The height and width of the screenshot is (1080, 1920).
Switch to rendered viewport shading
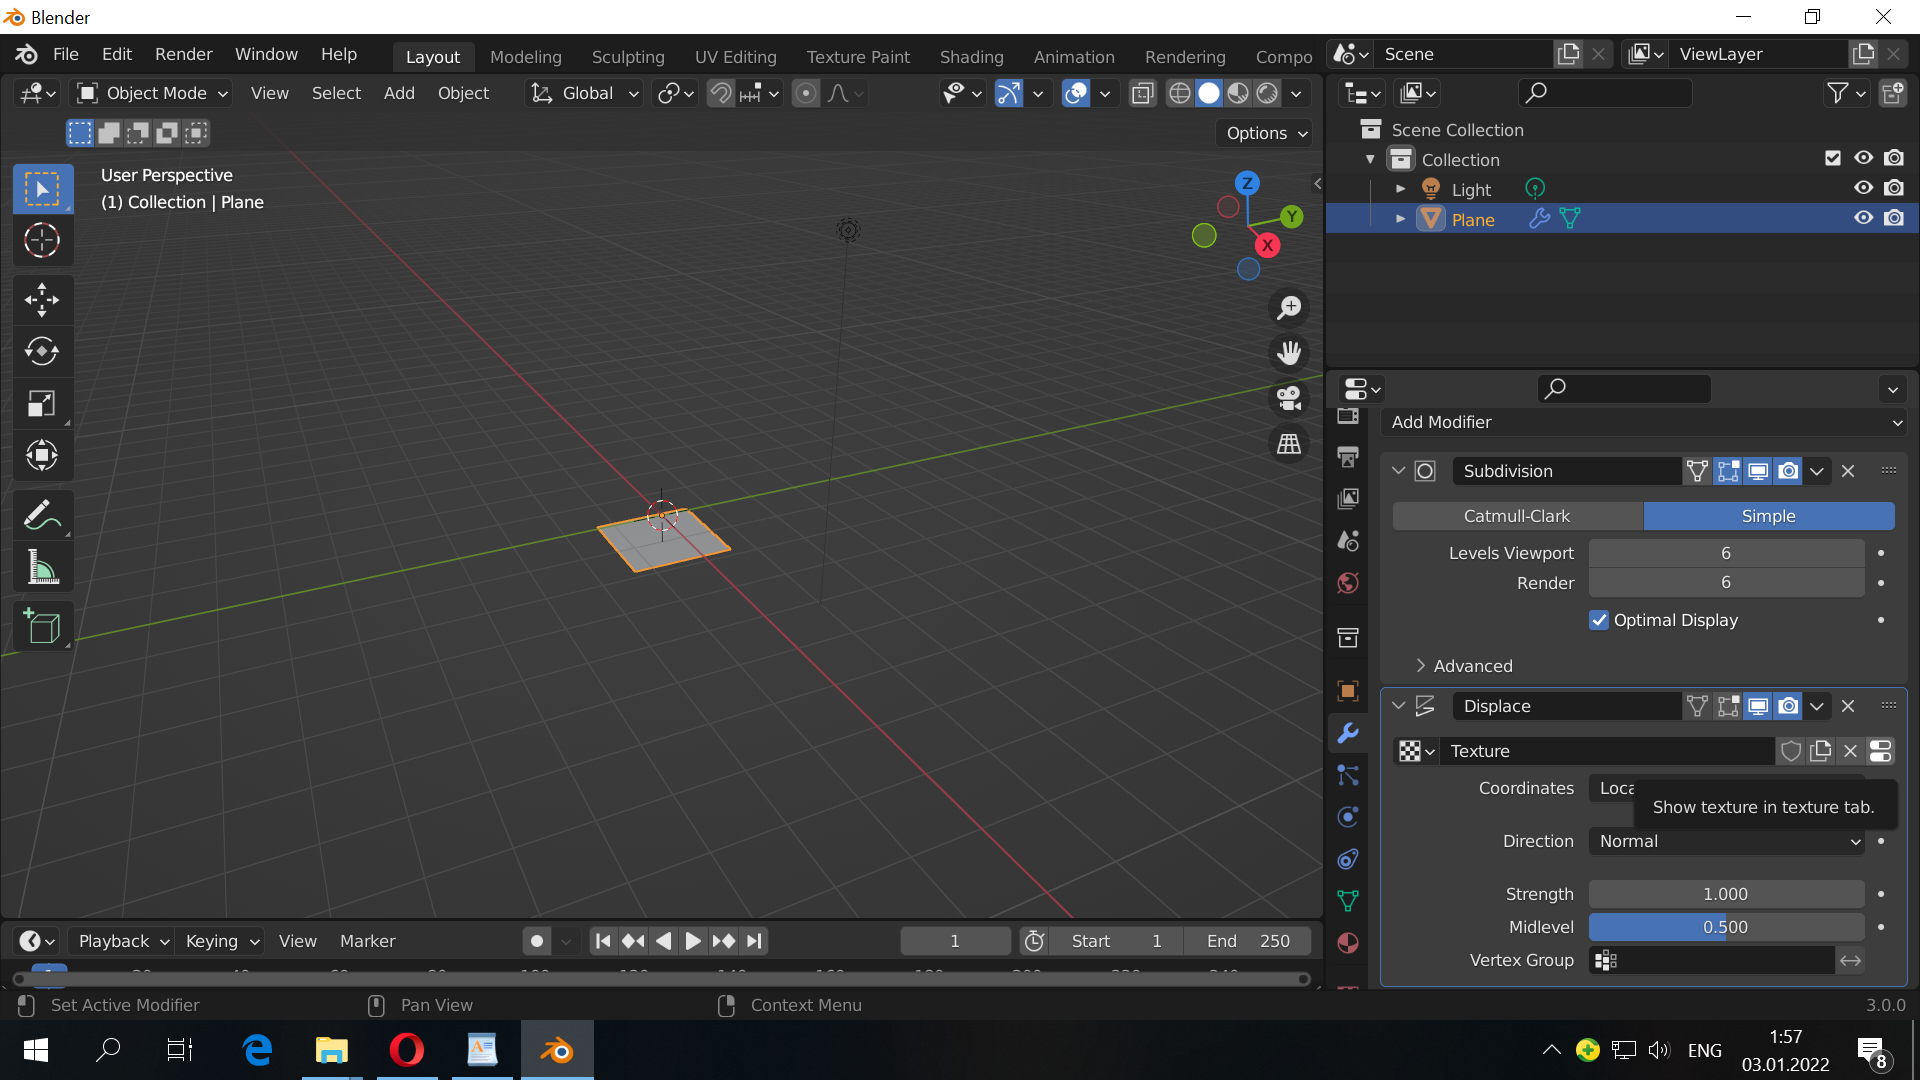tap(1267, 93)
